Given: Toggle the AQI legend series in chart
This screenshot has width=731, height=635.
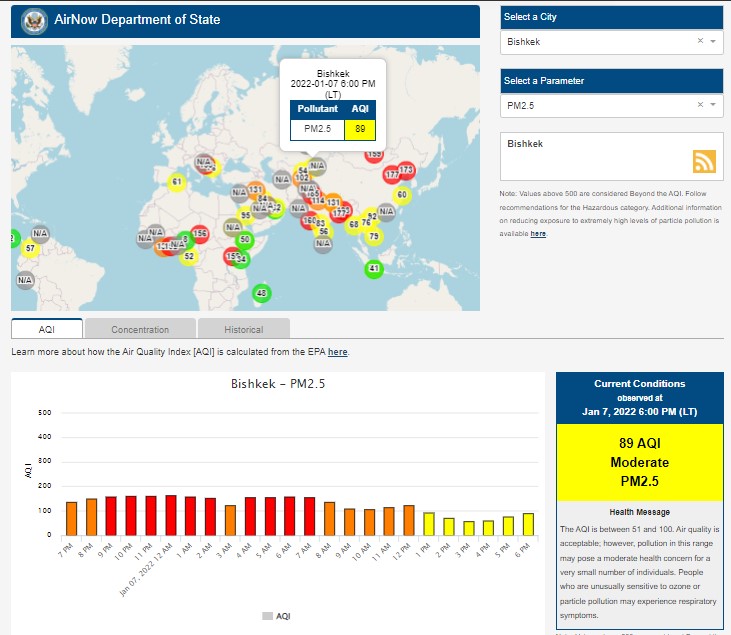Looking at the screenshot, I should coord(276,616).
